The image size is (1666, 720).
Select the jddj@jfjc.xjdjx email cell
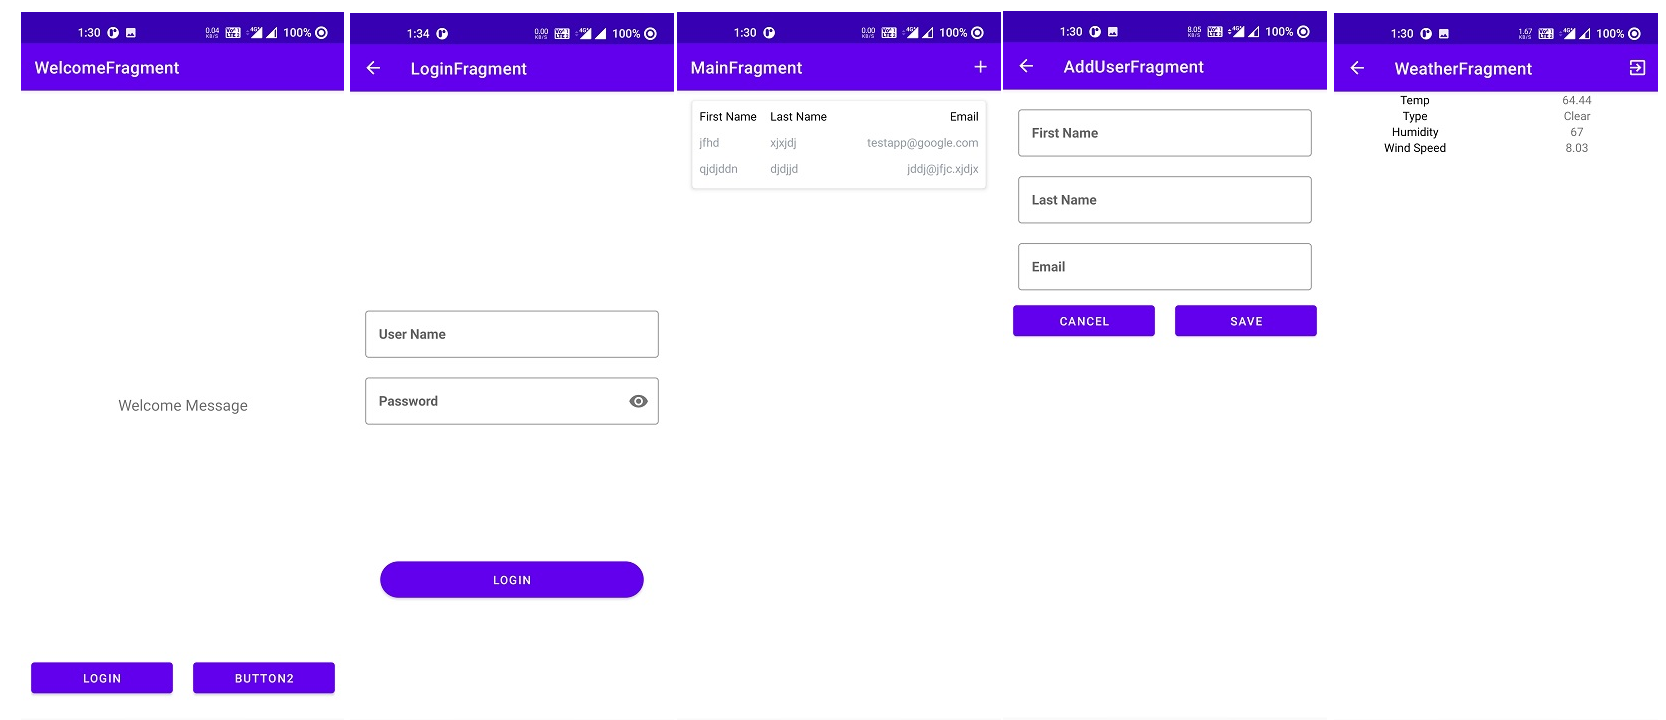point(943,169)
